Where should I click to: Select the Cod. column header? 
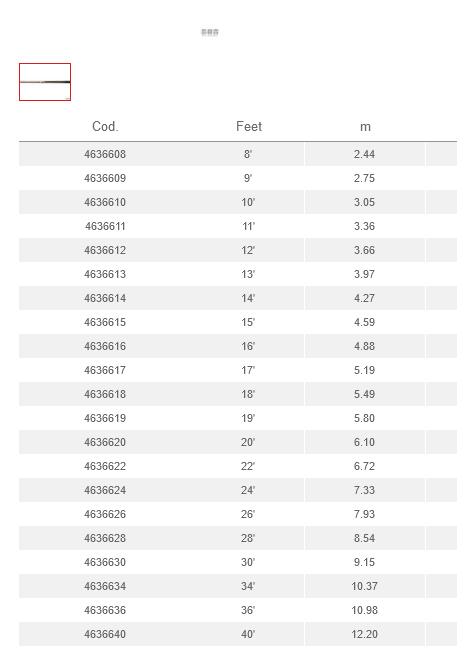pos(105,126)
